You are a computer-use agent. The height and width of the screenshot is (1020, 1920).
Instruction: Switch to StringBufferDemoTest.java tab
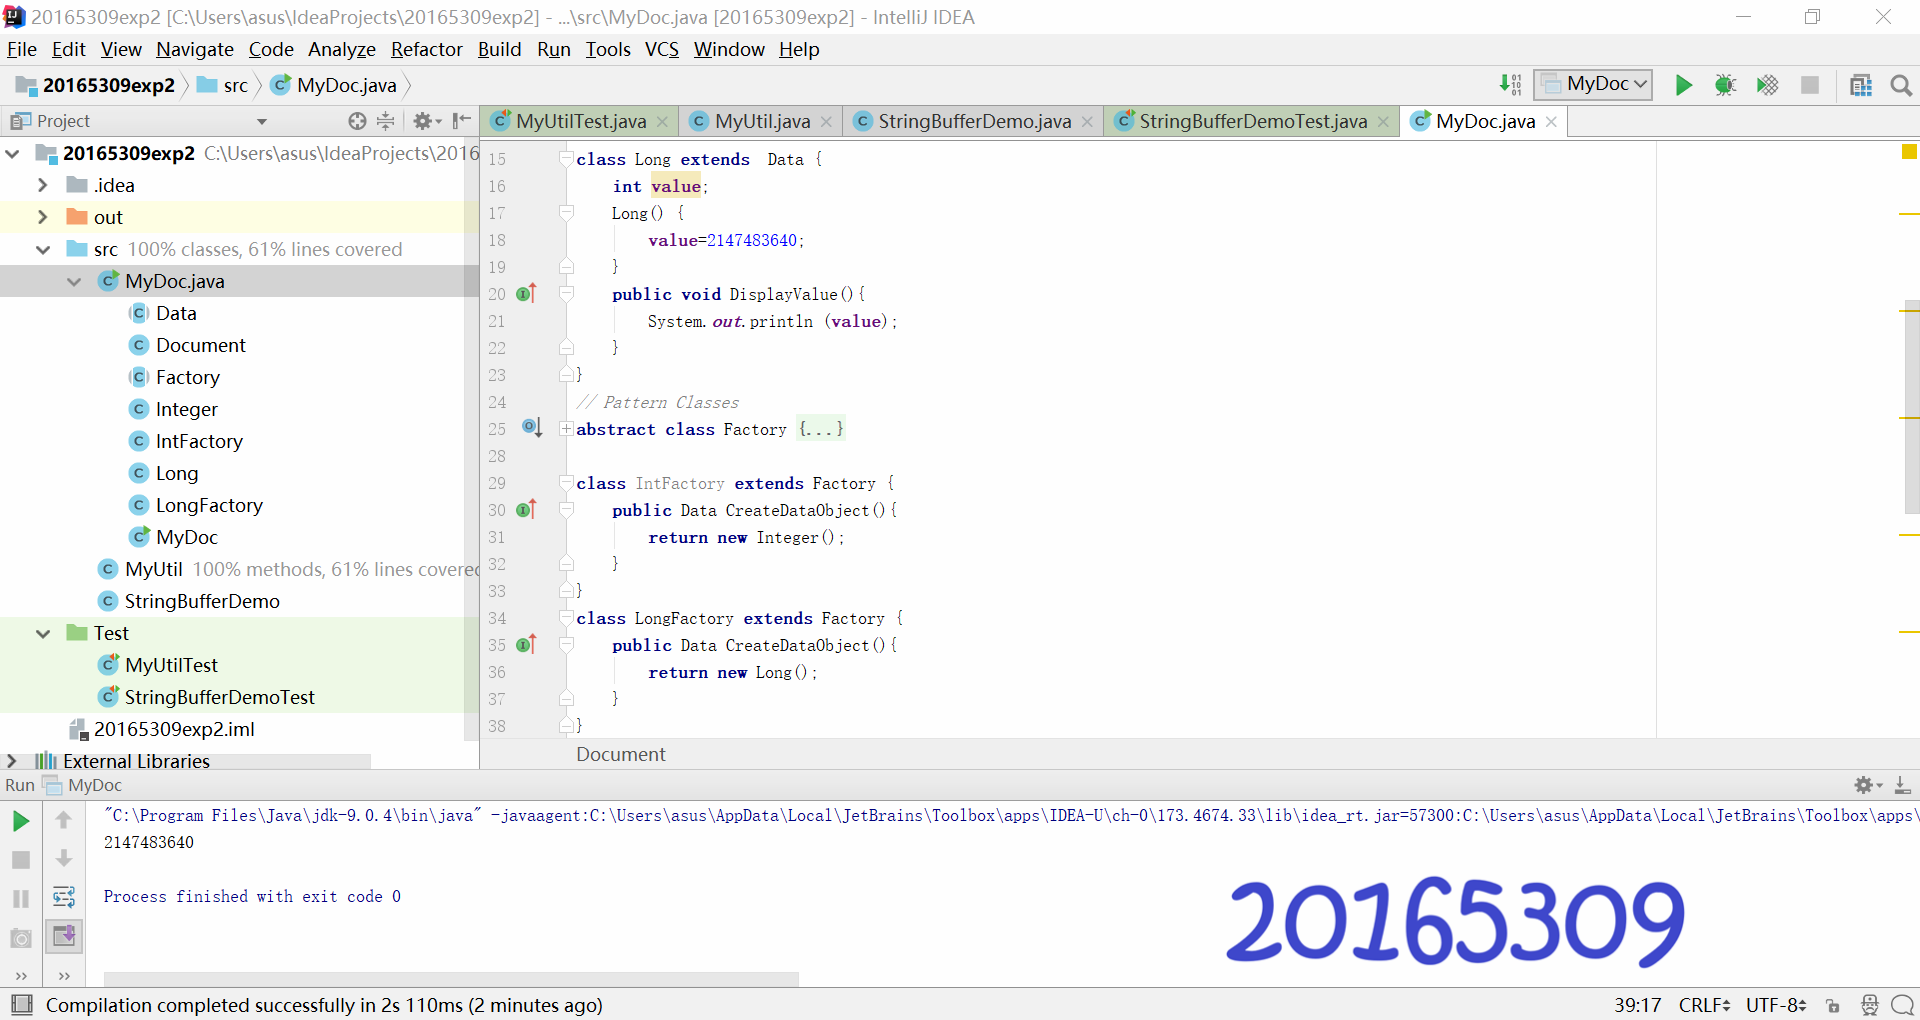pos(1252,121)
